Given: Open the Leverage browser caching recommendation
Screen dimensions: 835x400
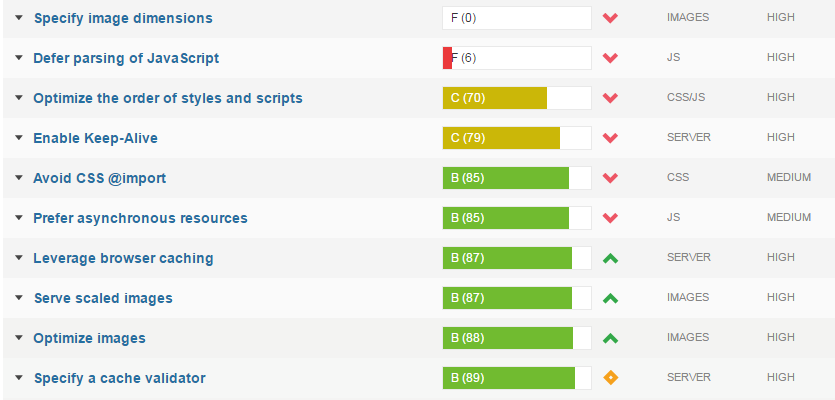Looking at the screenshot, I should [123, 258].
